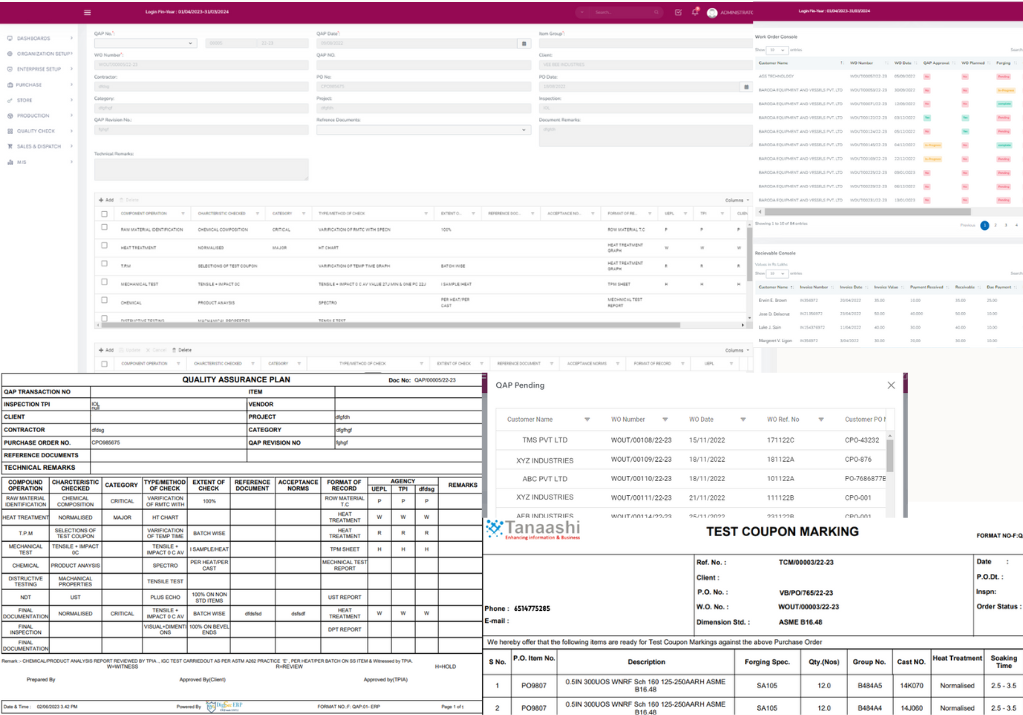This screenshot has width=1023, height=715.
Task: Click the MIS bar chart icon
Action: pos(10,162)
